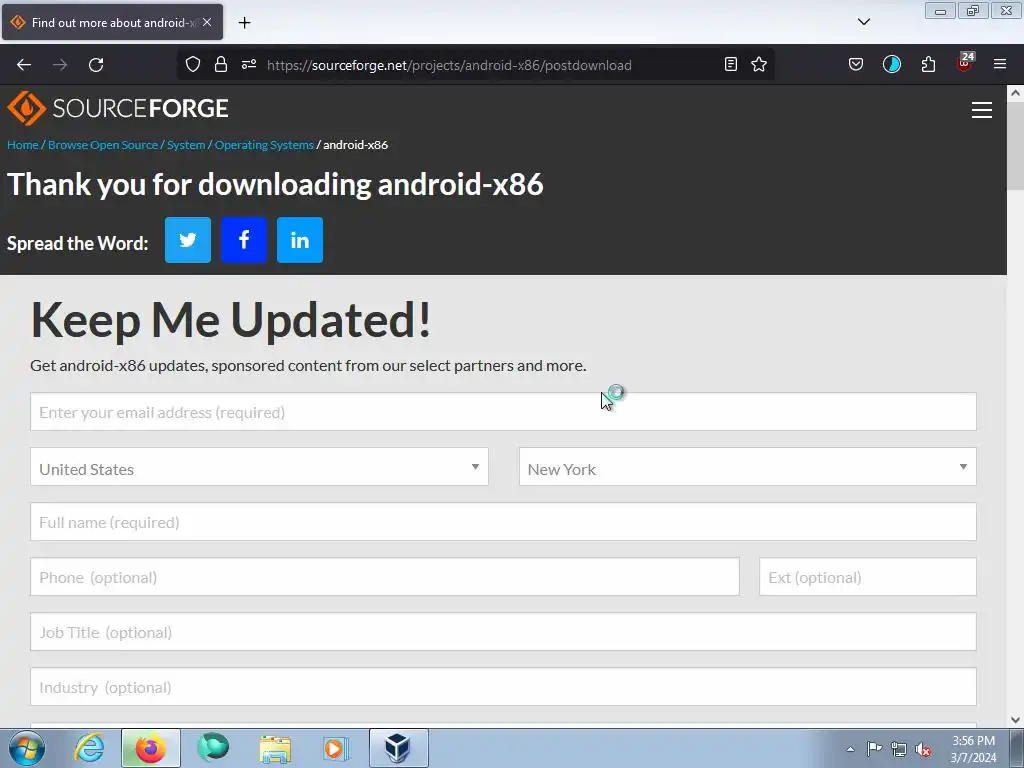Screen dimensions: 1024x768
Task: View site security padlock info
Action: click(221, 64)
